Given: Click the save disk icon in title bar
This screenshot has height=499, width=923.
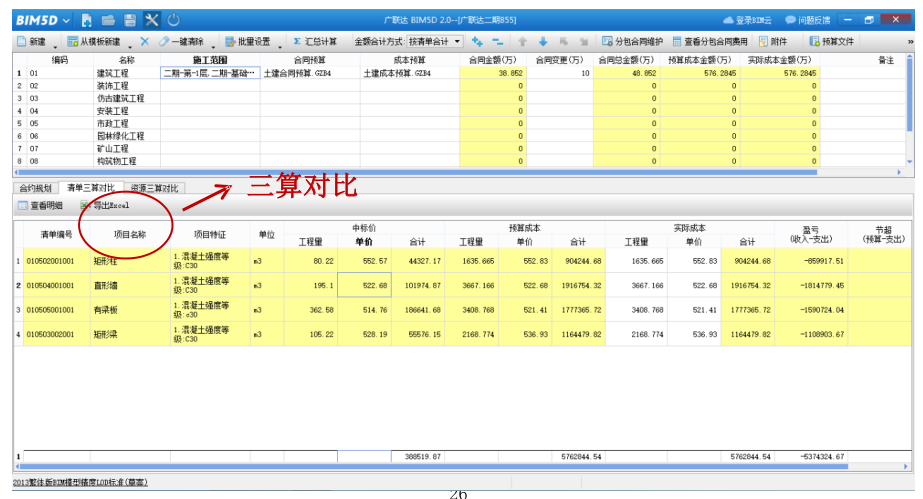Looking at the screenshot, I should coord(130,21).
